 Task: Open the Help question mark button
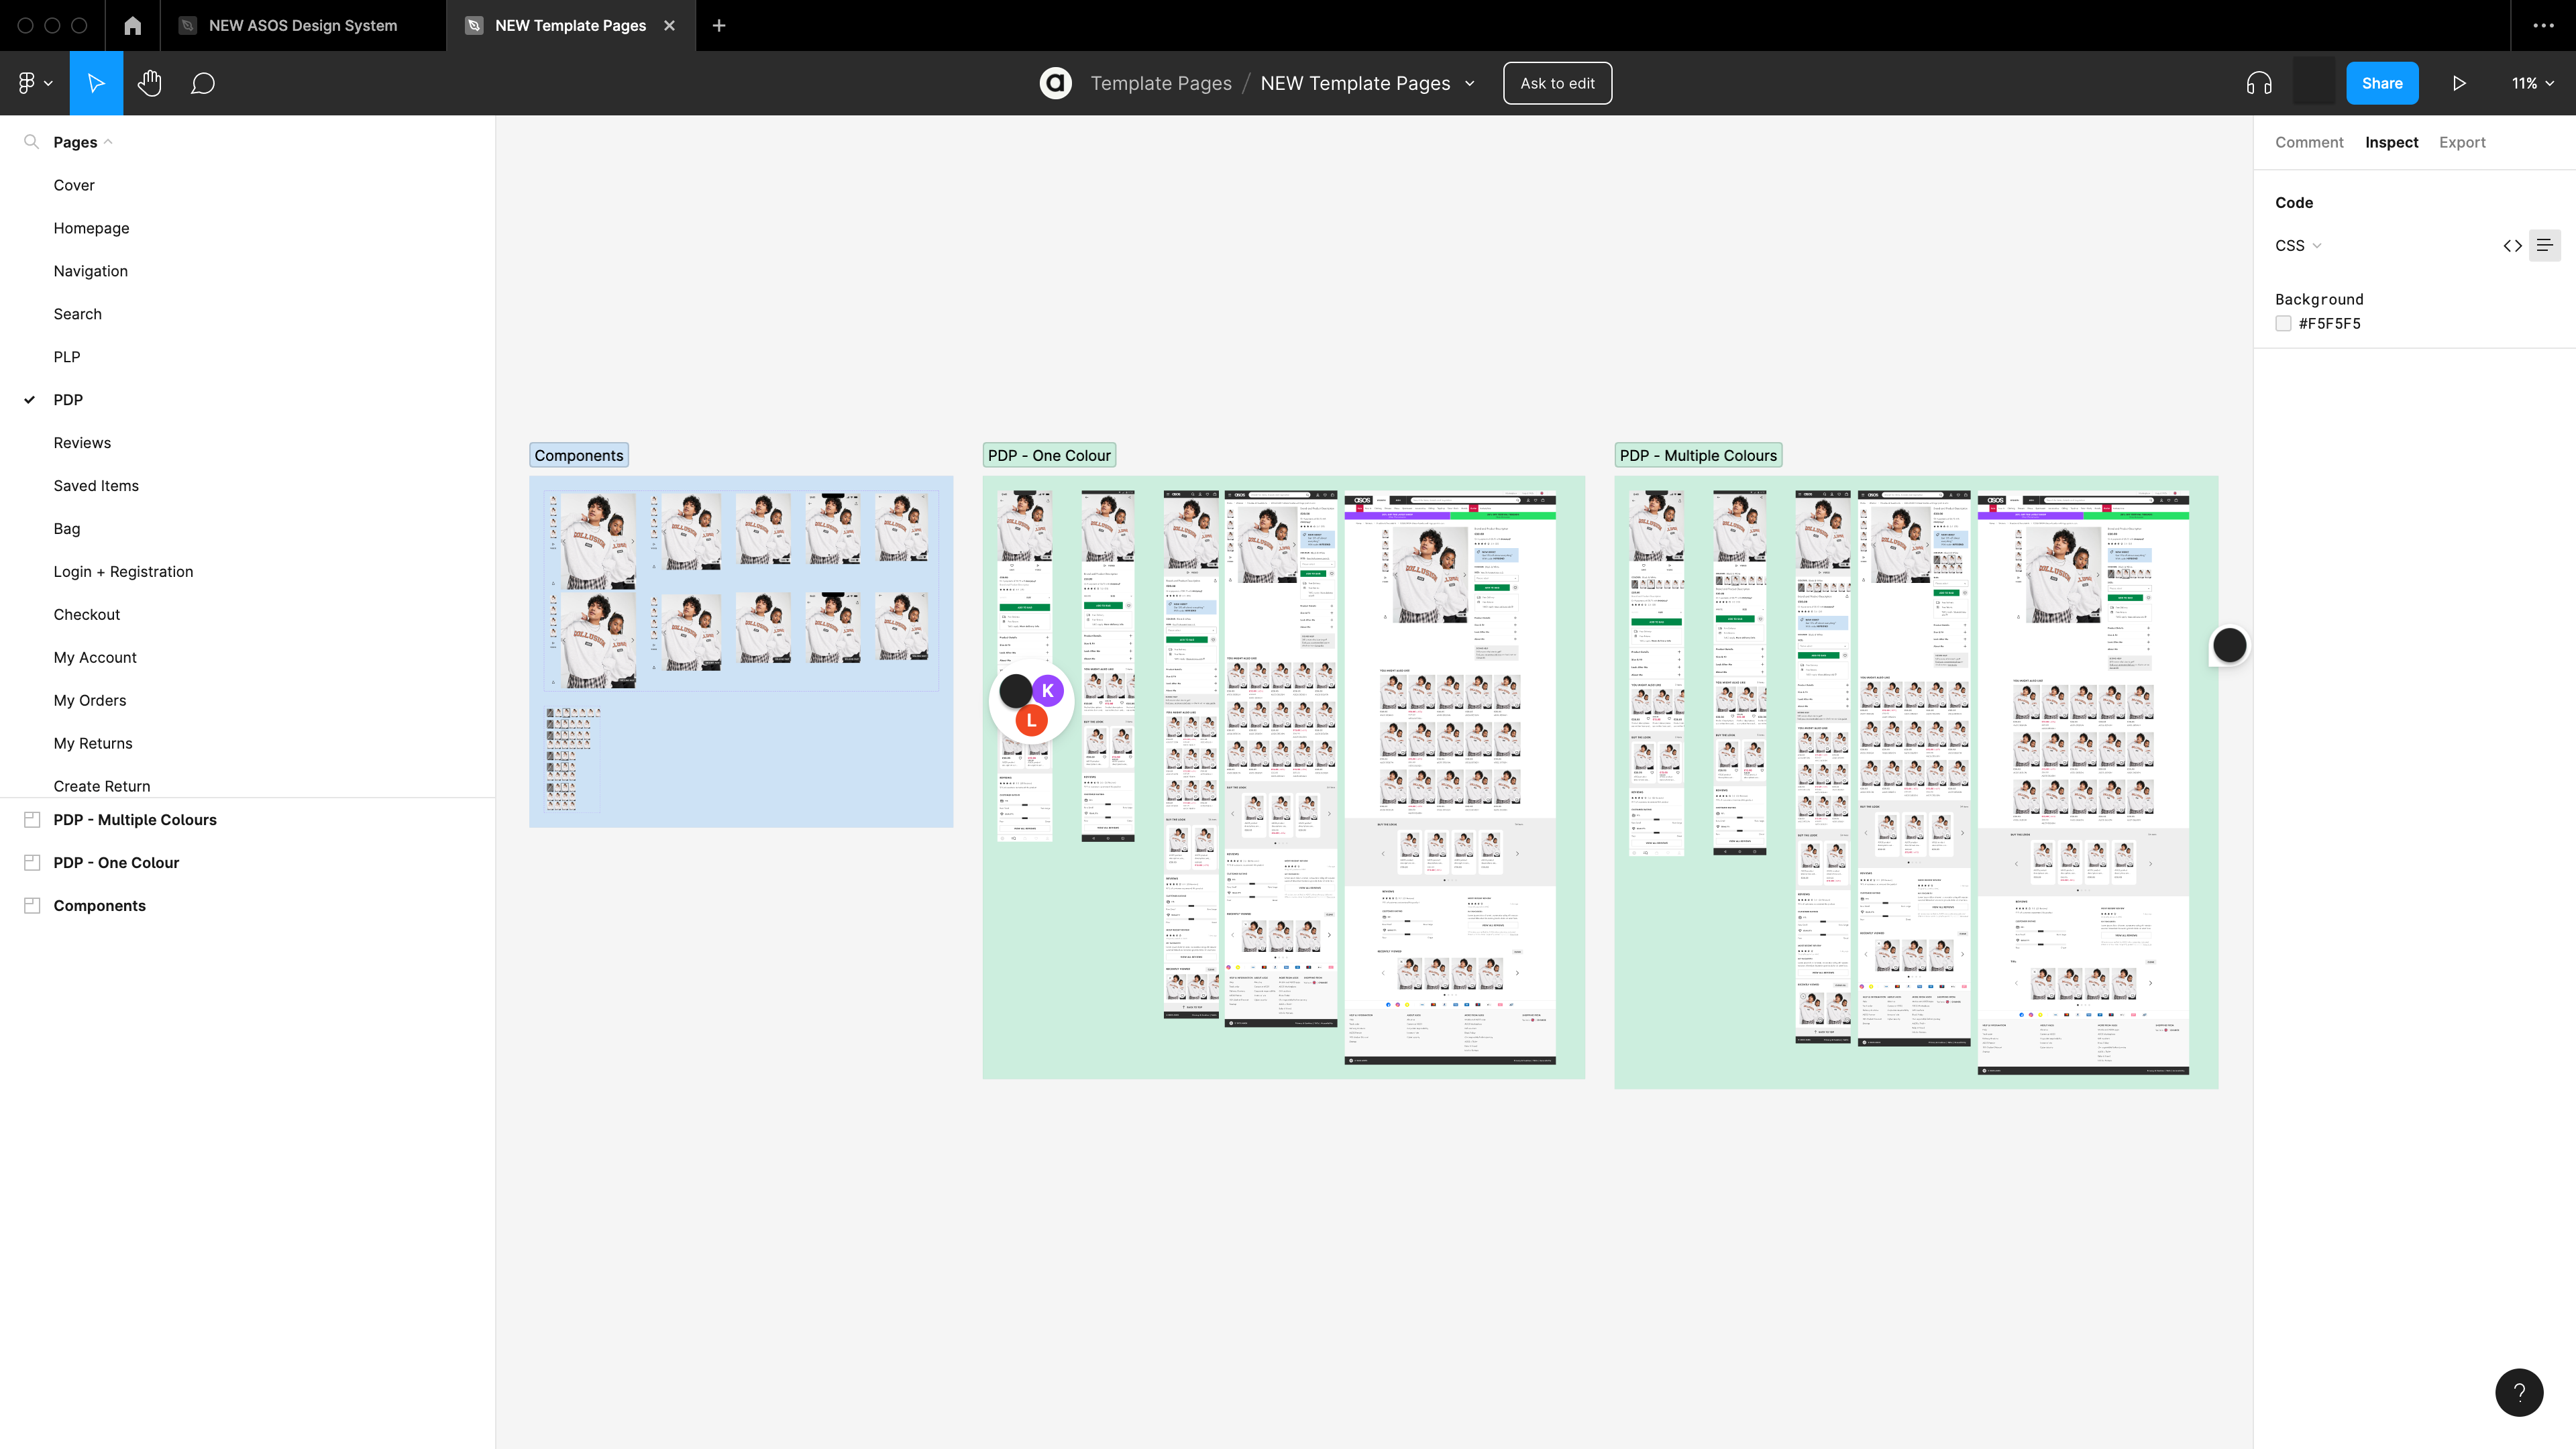pos(2519,1392)
